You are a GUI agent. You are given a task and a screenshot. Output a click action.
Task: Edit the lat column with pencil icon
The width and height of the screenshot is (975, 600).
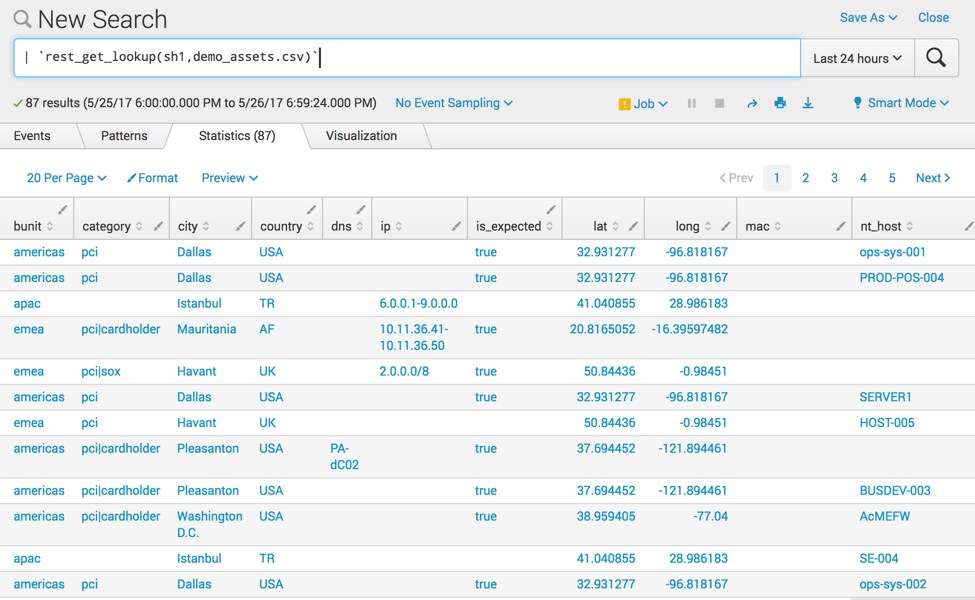click(x=633, y=226)
